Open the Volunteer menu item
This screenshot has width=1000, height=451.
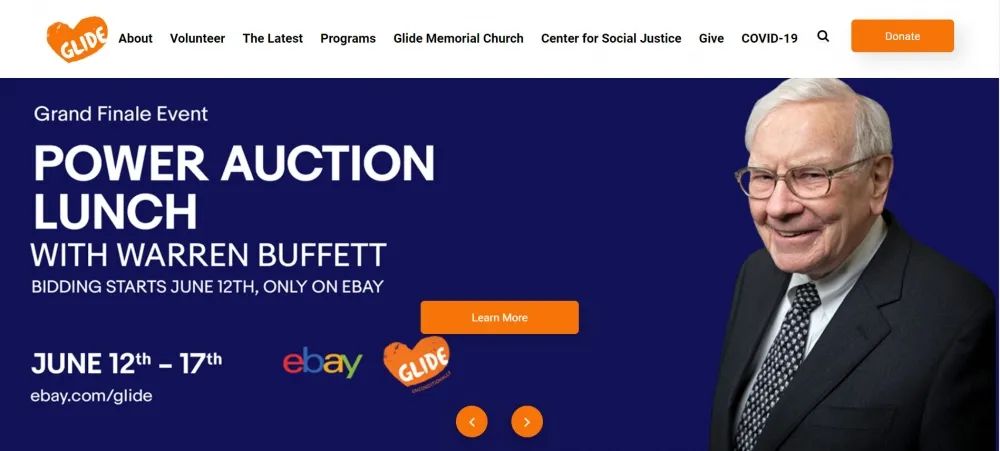(x=197, y=38)
